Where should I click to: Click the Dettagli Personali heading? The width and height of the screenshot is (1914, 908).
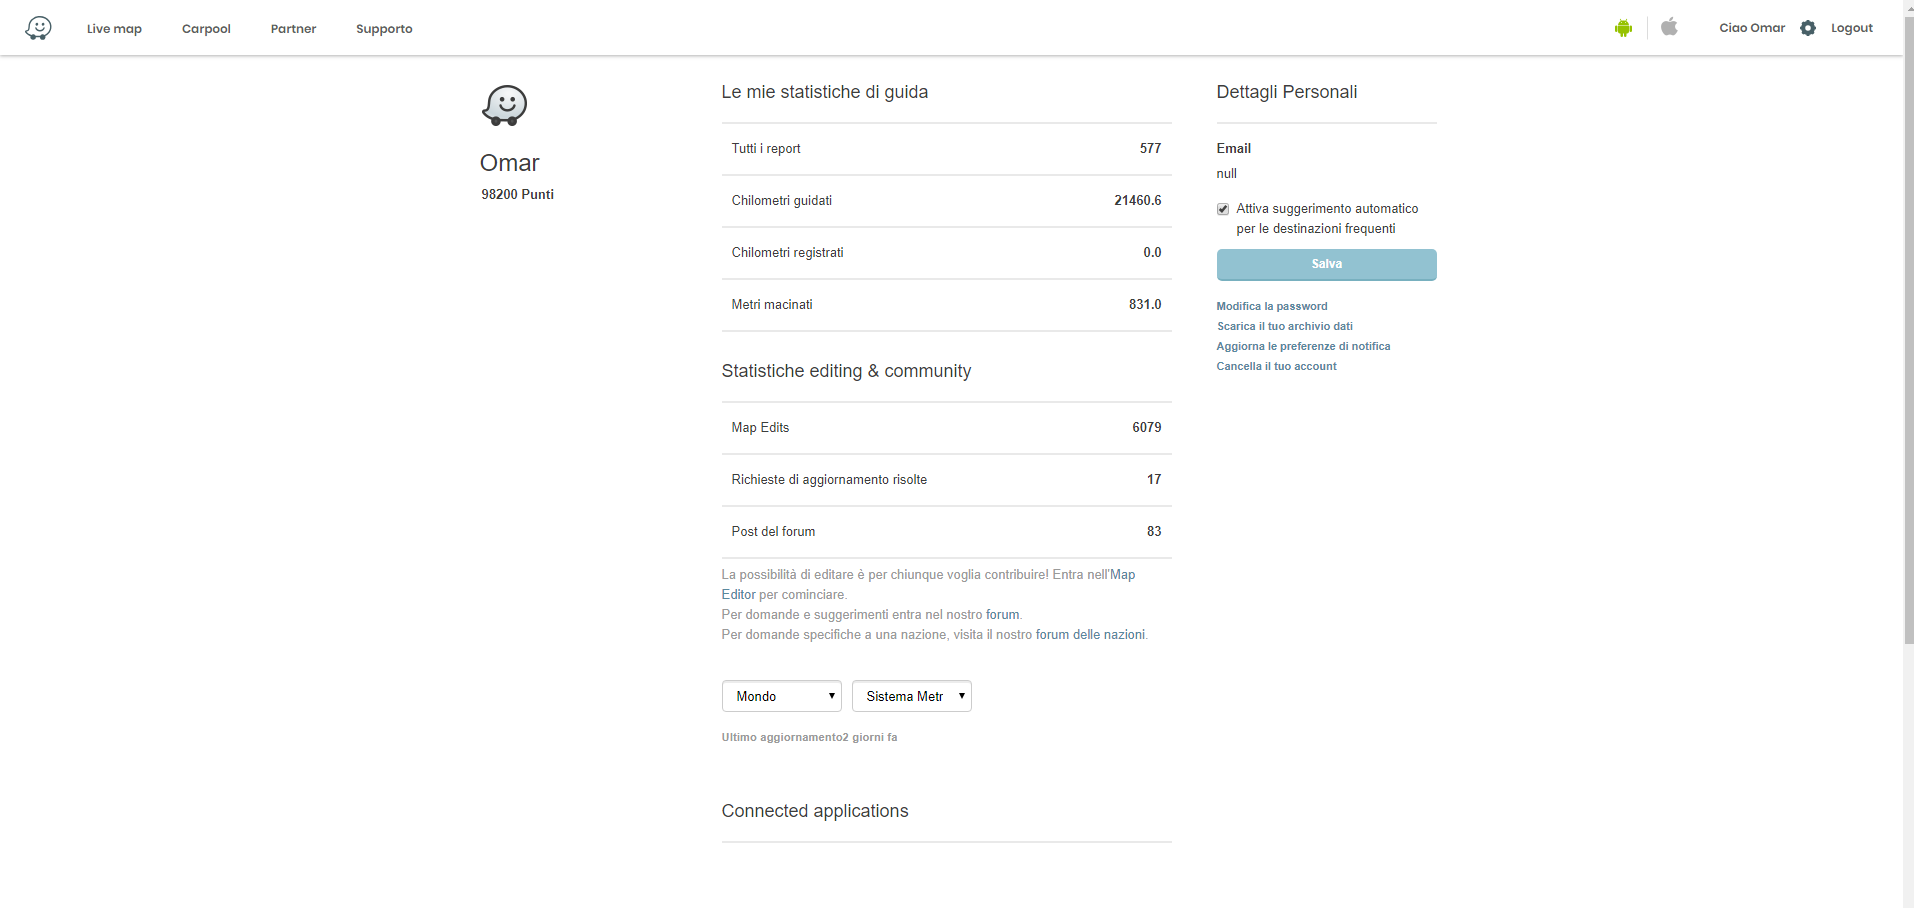1287,92
